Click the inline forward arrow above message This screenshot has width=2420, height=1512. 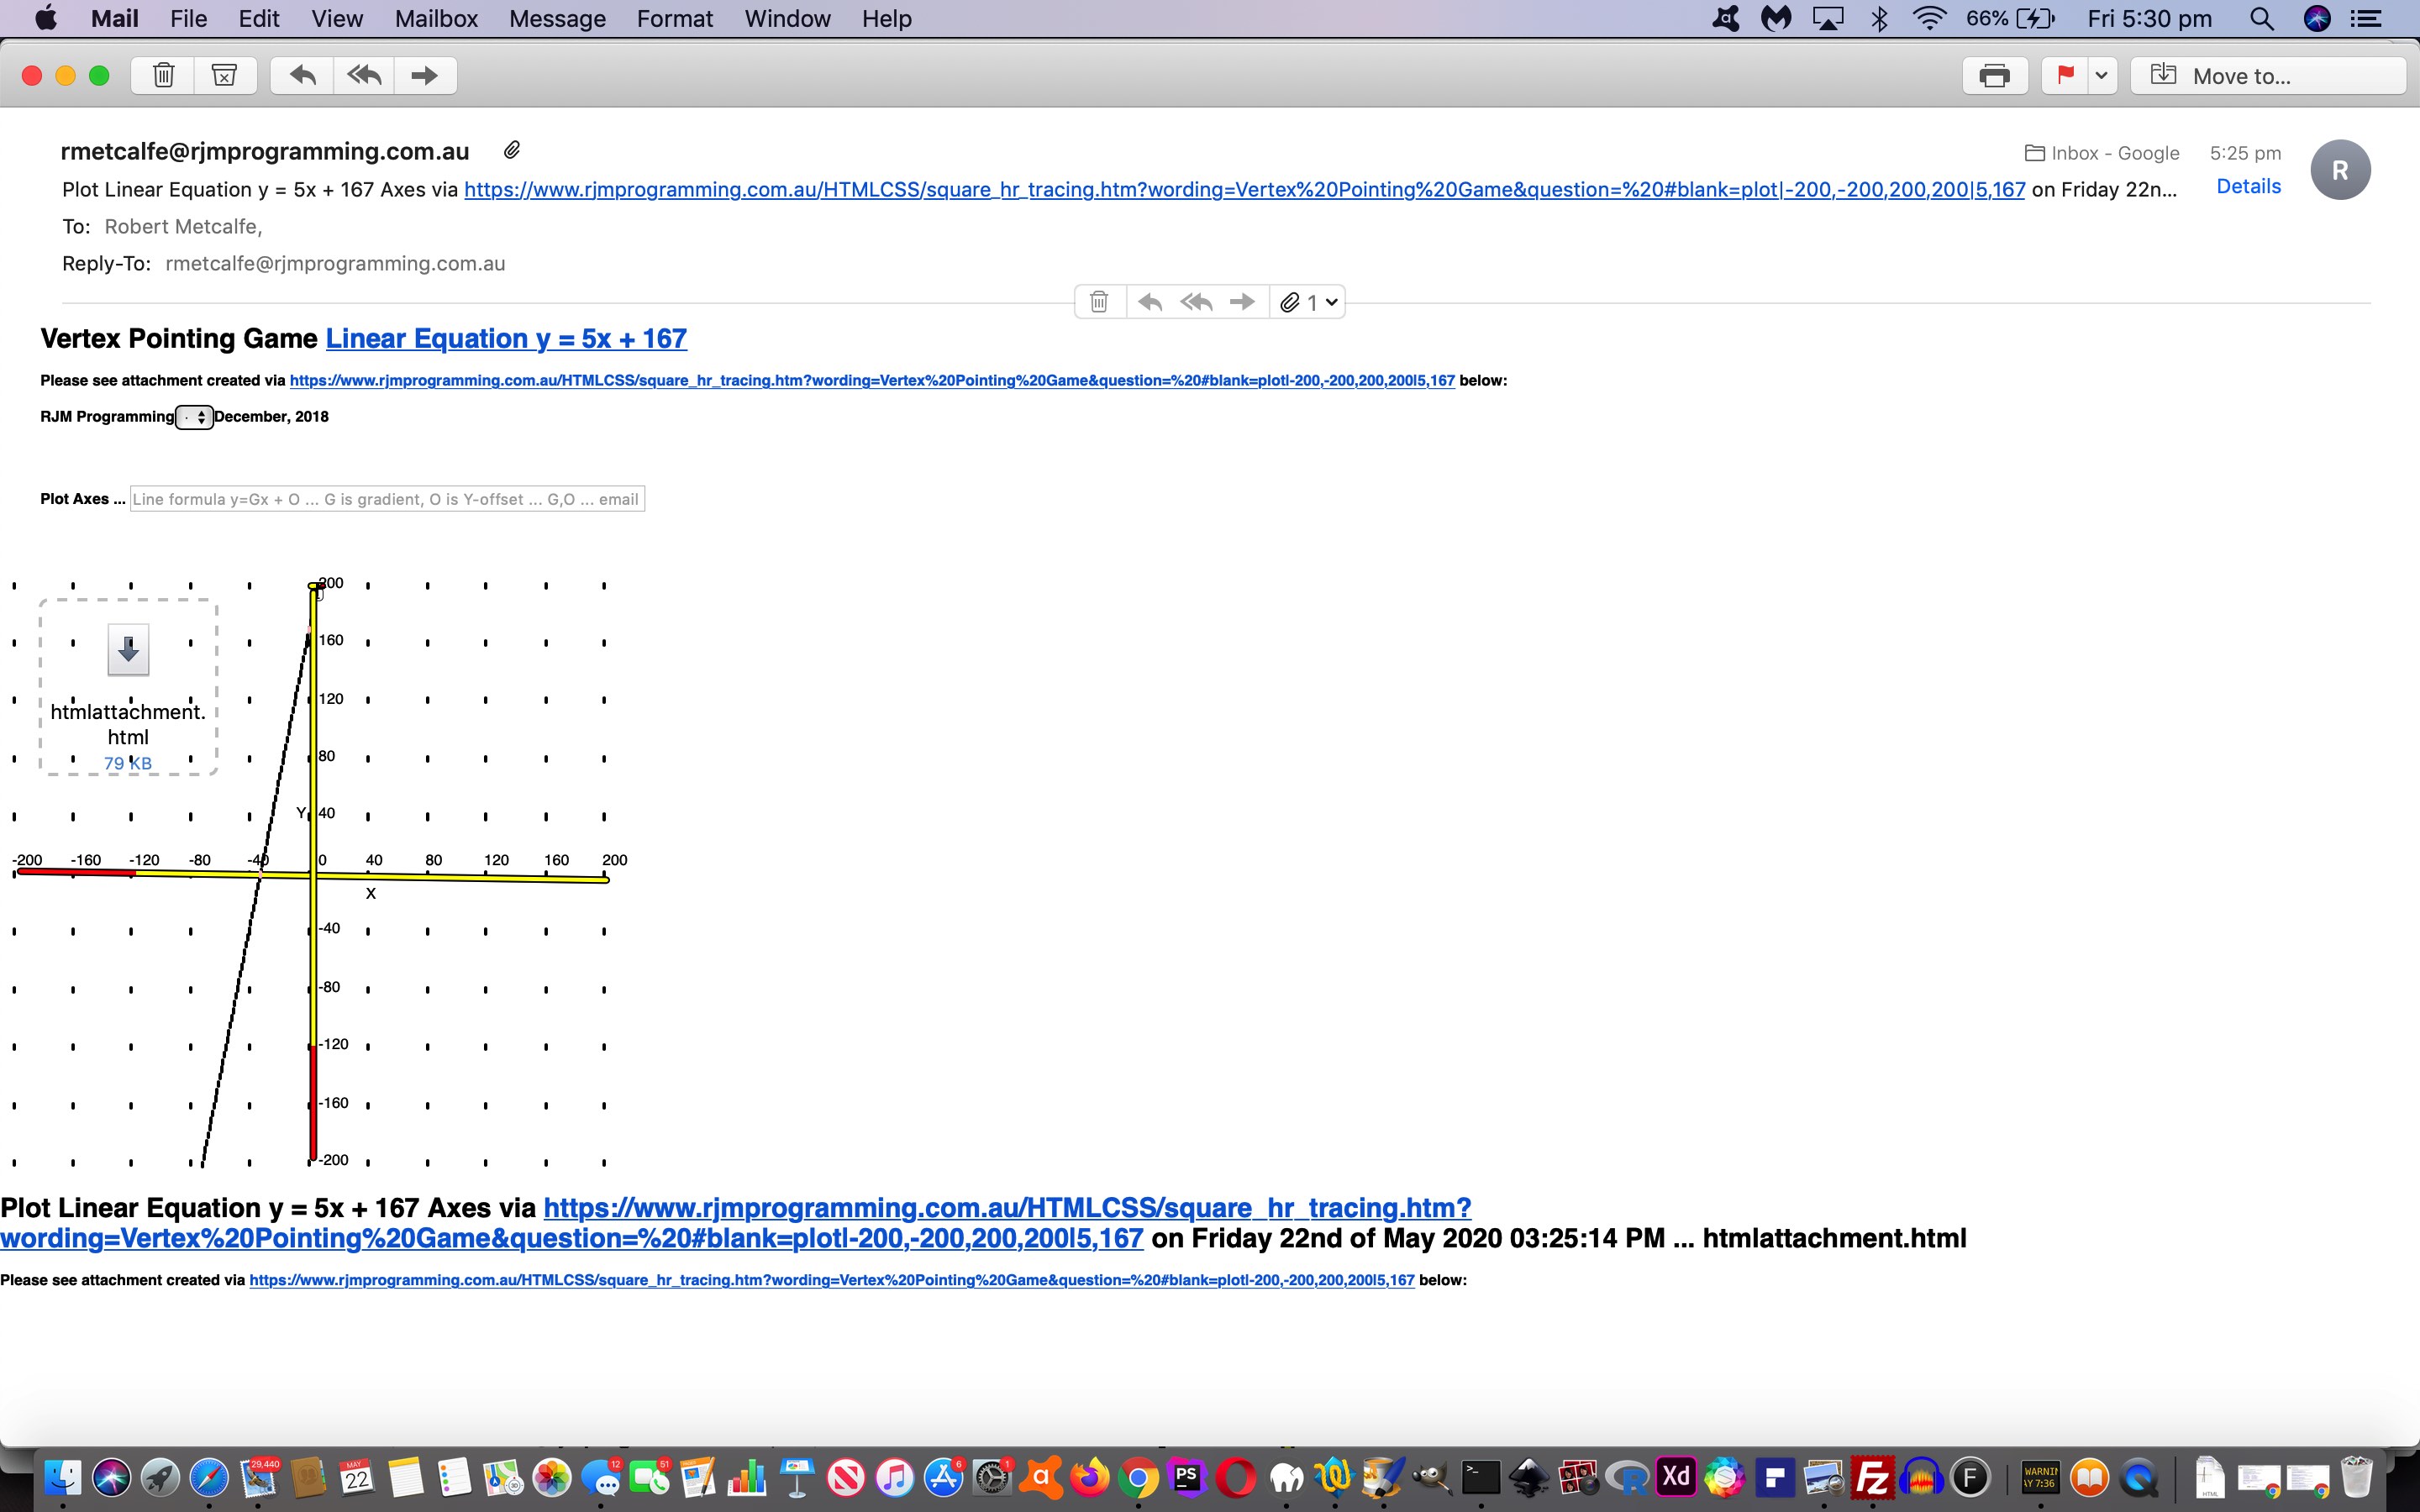1242,302
